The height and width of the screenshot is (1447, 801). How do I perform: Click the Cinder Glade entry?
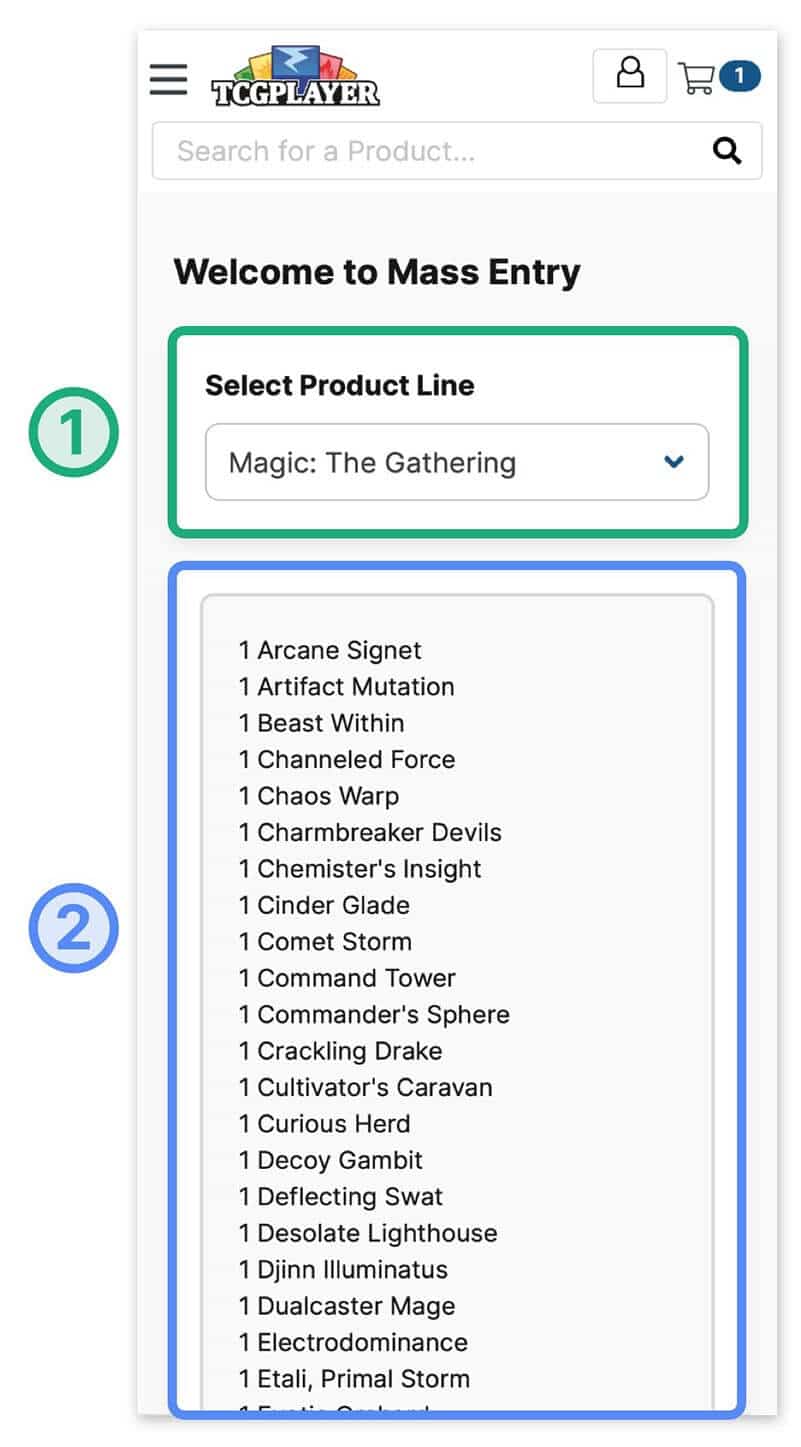324,905
